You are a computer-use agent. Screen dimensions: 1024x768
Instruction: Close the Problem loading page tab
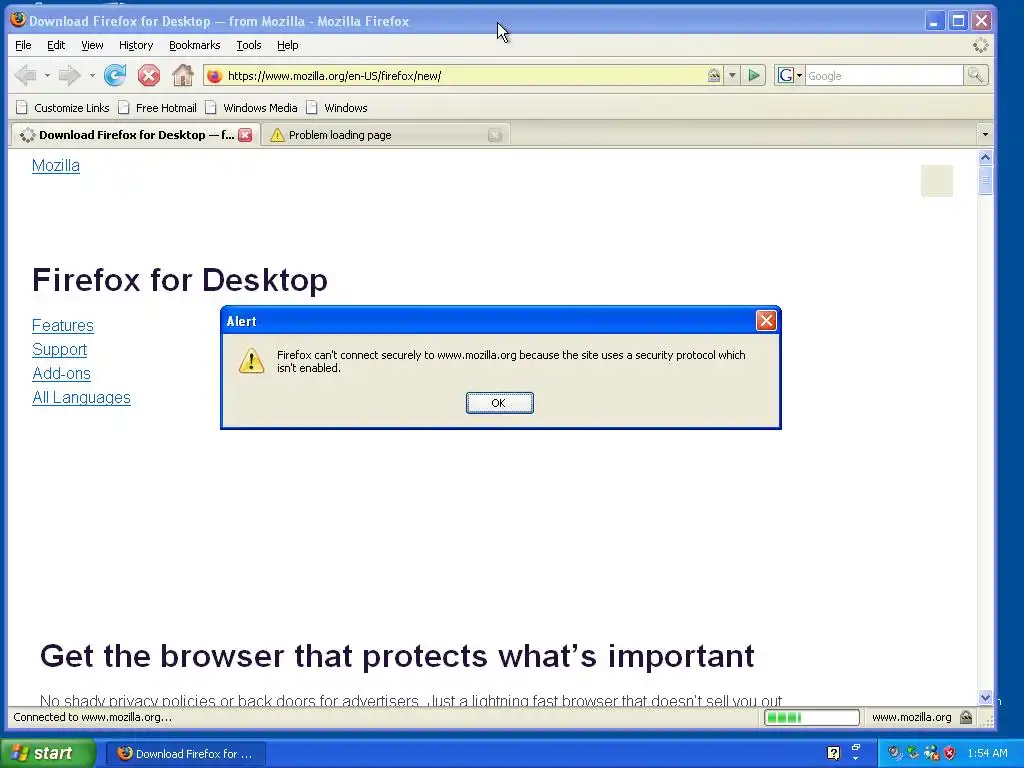495,135
